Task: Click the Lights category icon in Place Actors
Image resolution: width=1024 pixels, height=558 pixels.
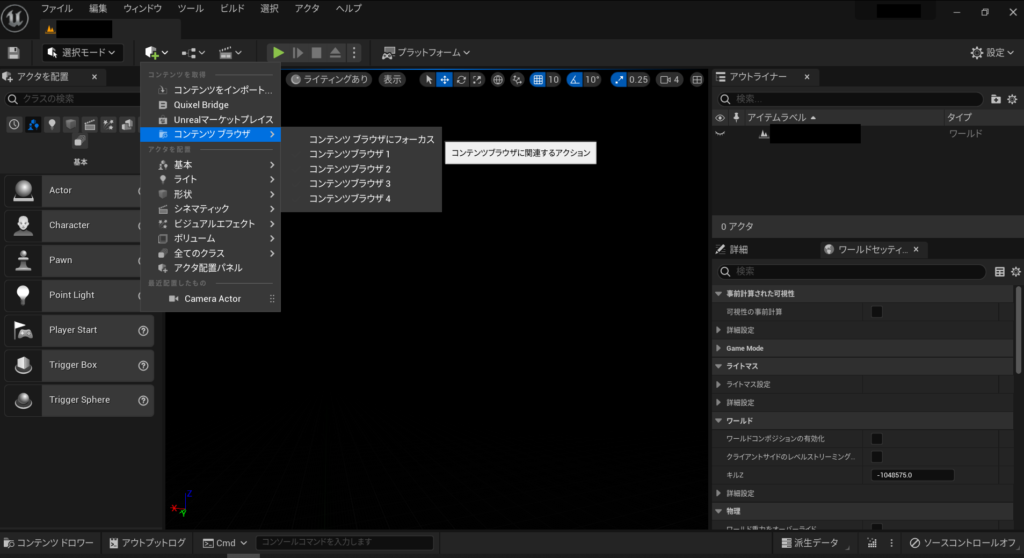Action: click(x=51, y=125)
